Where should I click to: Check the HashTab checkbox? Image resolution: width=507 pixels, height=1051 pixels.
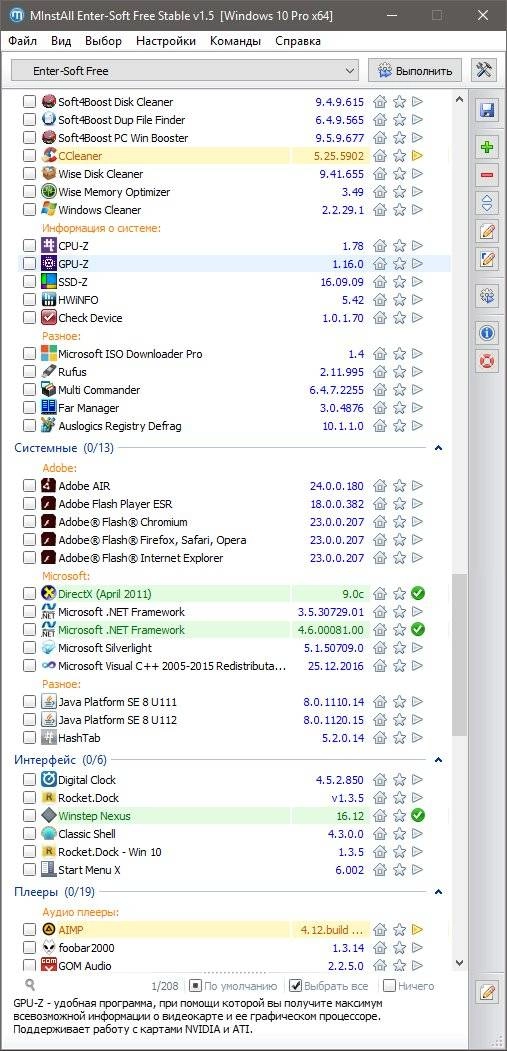[x=29, y=738]
